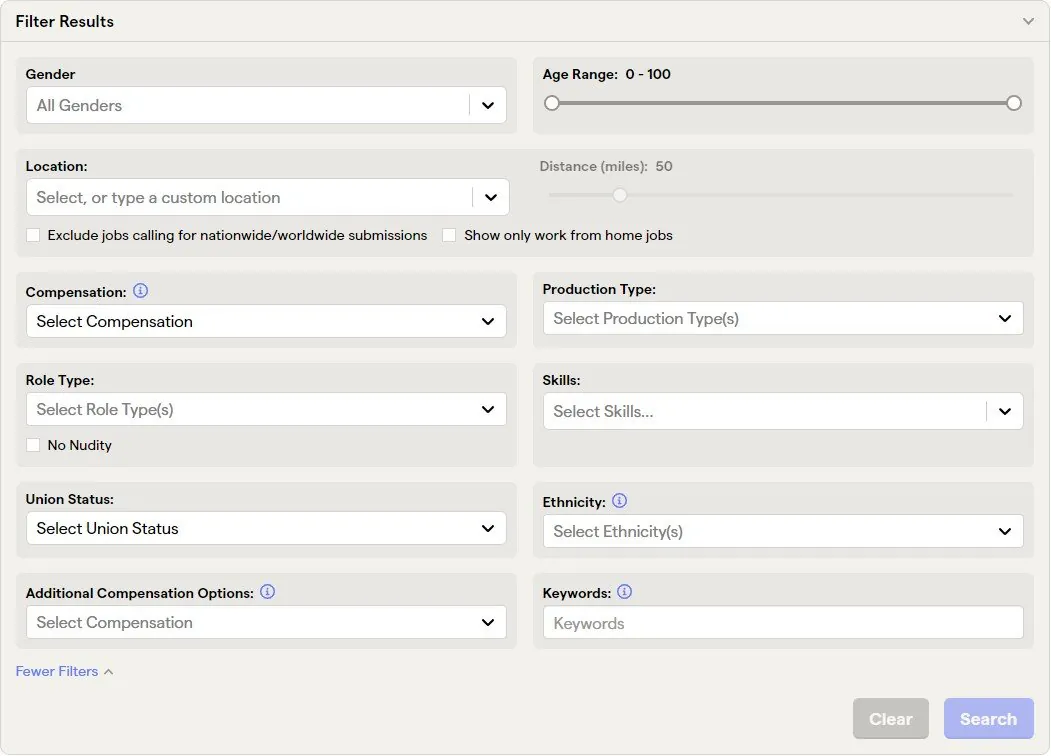The height and width of the screenshot is (756, 1051).
Task: Open the Select Ethnicity(s) dropdown
Action: 782,531
